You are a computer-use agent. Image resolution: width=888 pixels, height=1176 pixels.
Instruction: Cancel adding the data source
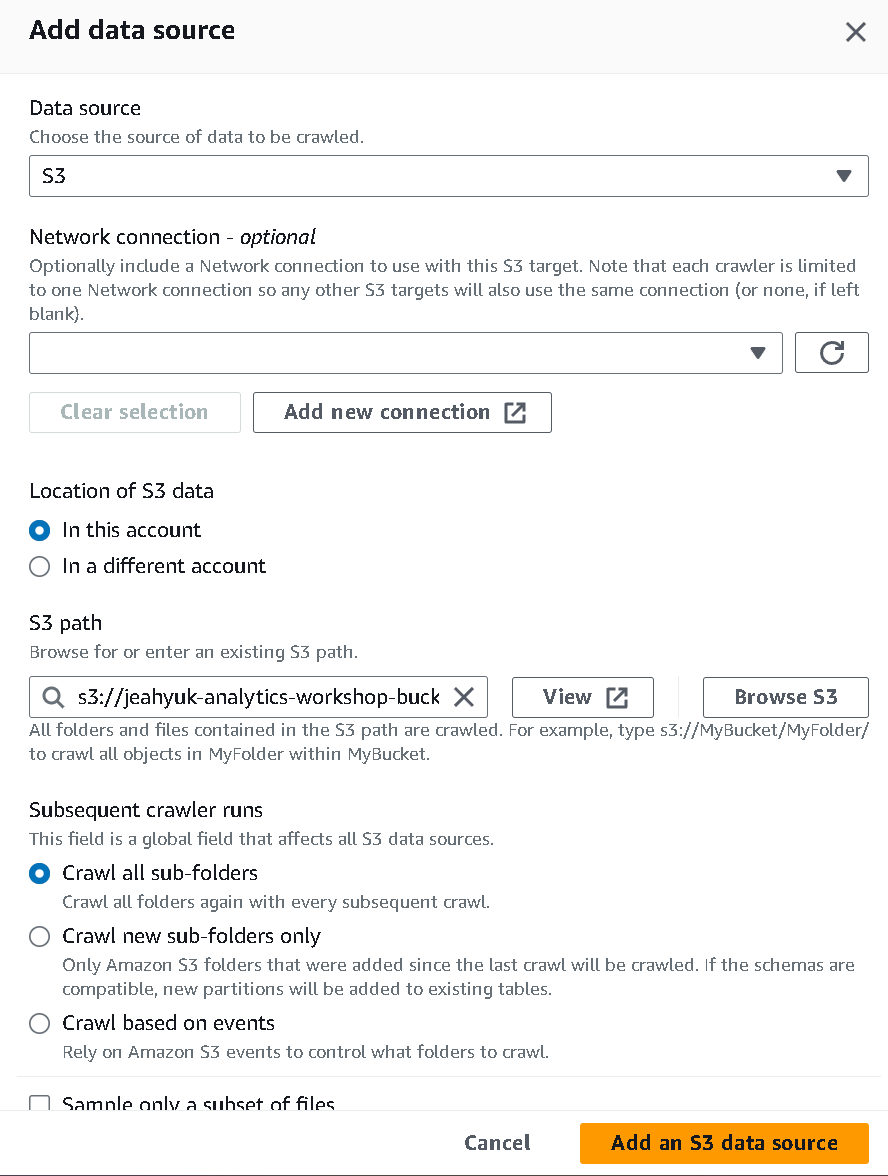[x=497, y=1143]
